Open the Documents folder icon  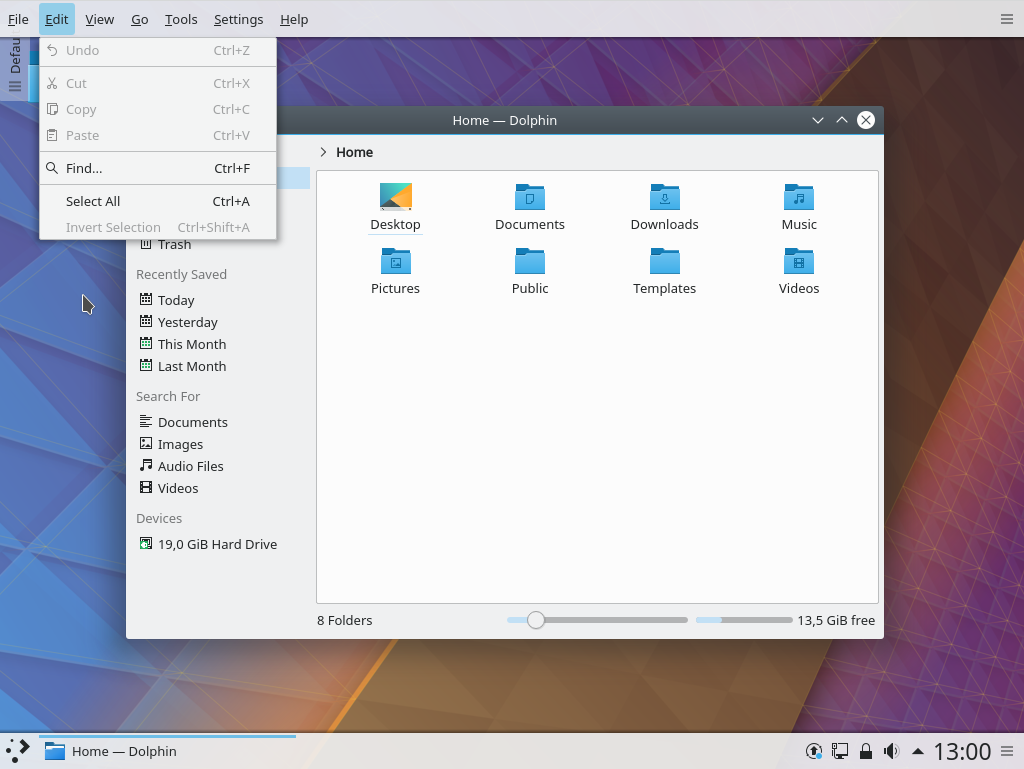[530, 196]
